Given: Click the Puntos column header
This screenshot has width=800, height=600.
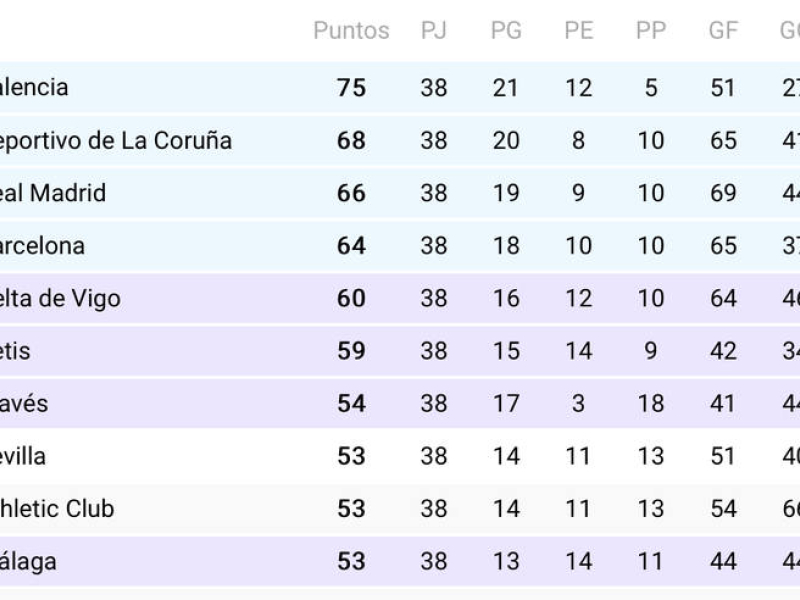Looking at the screenshot, I should (351, 30).
